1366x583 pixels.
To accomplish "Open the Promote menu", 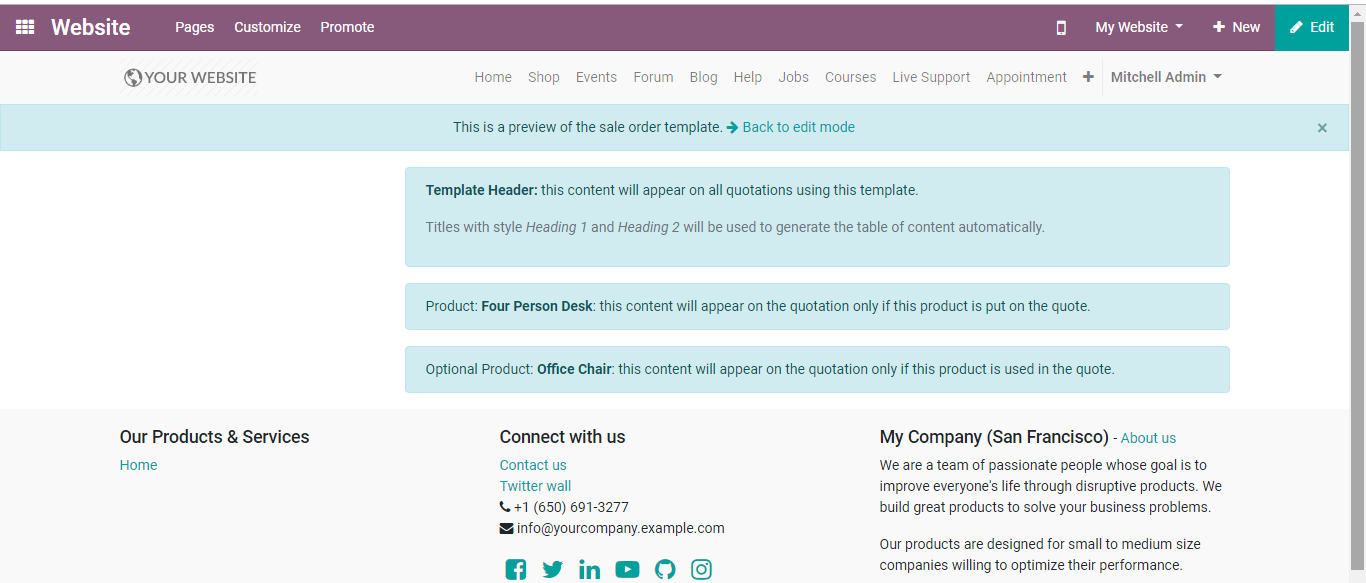I will [x=347, y=27].
